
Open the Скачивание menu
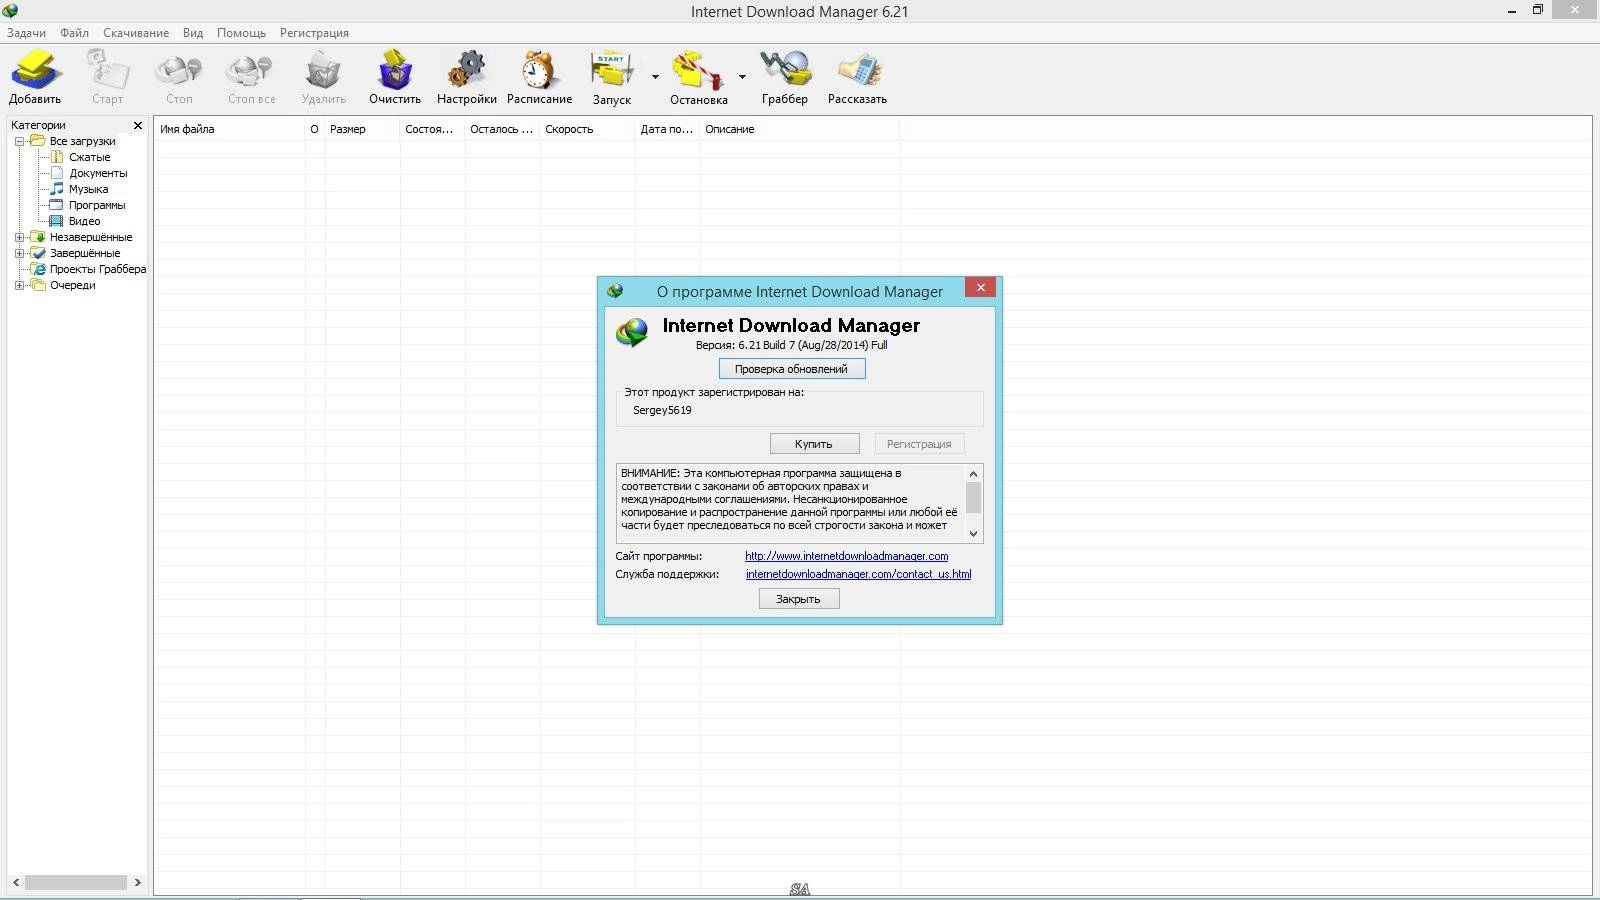click(x=136, y=33)
